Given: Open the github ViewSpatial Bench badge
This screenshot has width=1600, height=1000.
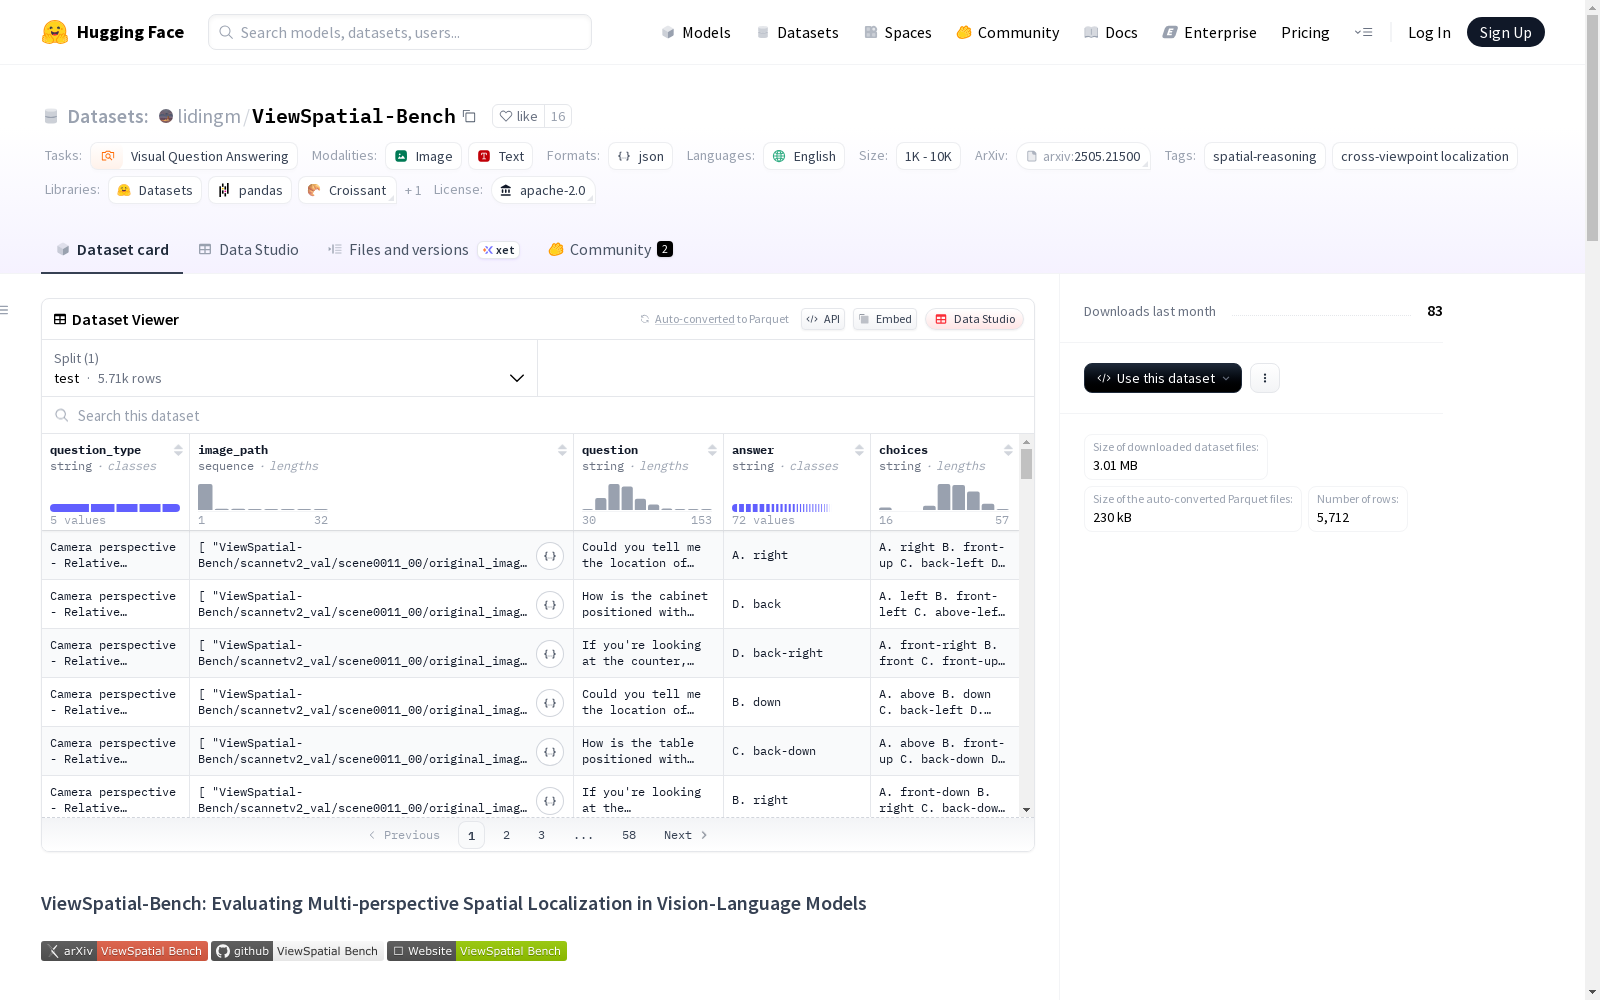Looking at the screenshot, I should [297, 951].
